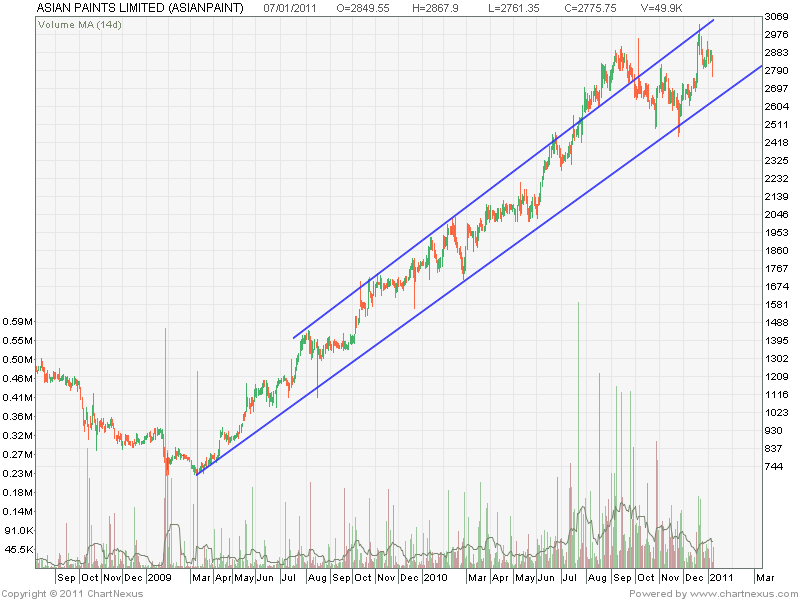This screenshot has height=600, width=800.
Task: Select the lower blue channel trend line
Action: [x=479, y=270]
